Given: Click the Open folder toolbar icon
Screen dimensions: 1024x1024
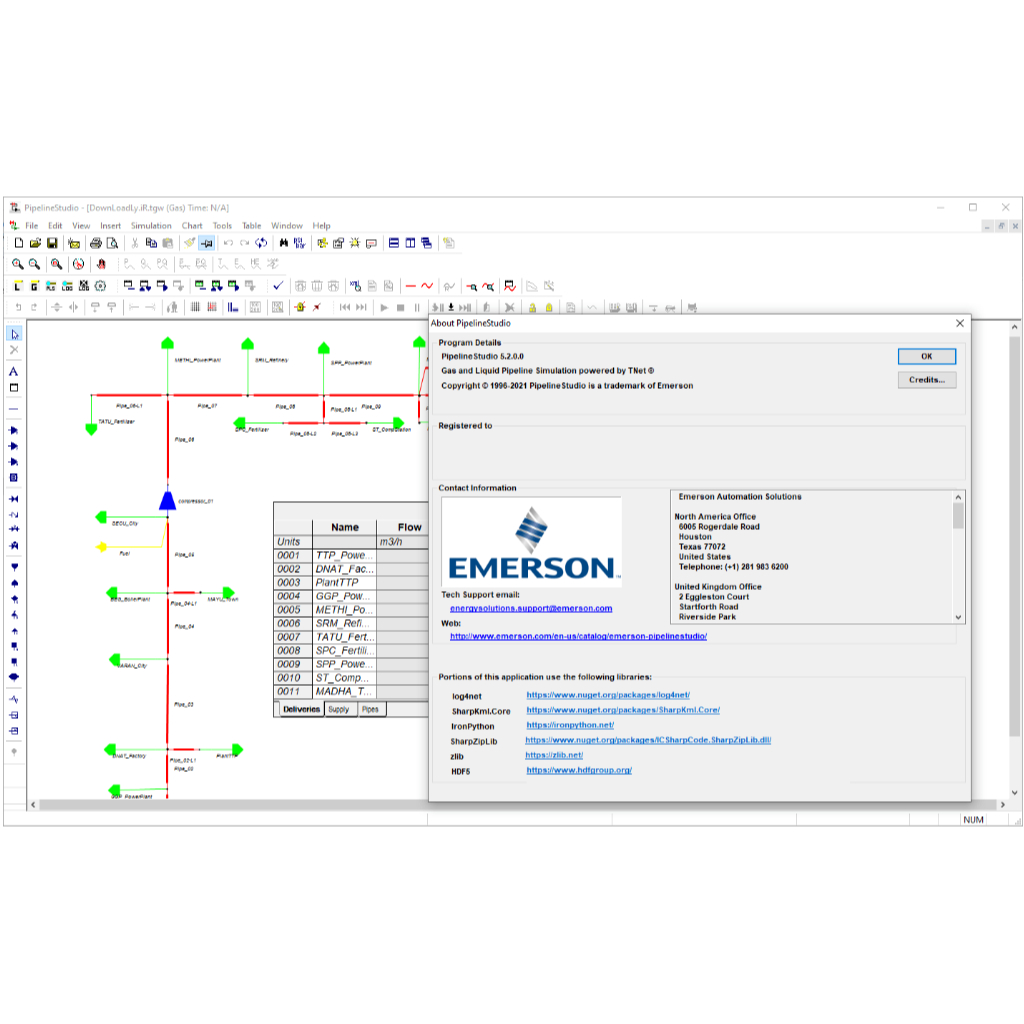Looking at the screenshot, I should click(35, 243).
